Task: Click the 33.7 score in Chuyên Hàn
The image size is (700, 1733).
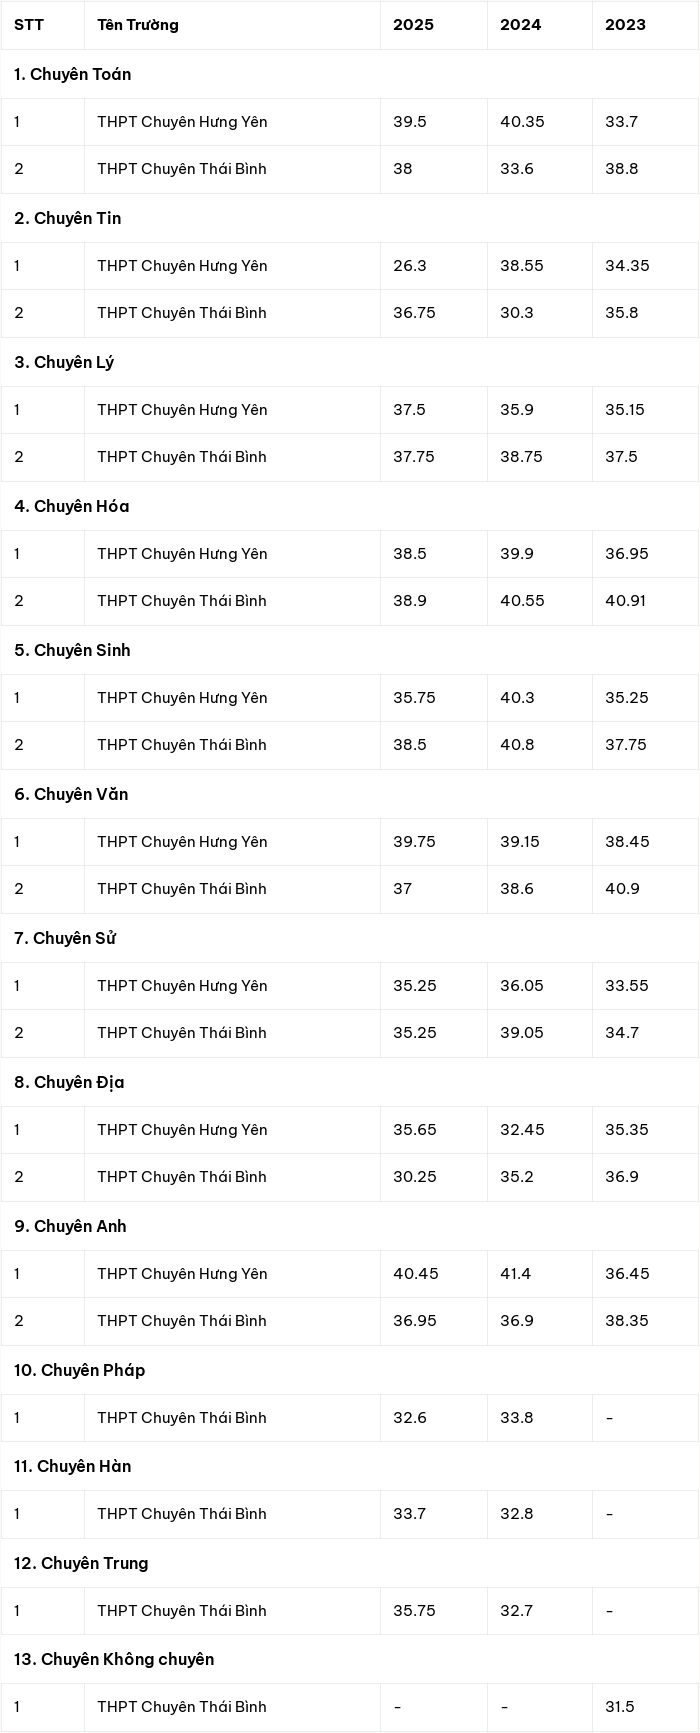Action: [410, 1514]
